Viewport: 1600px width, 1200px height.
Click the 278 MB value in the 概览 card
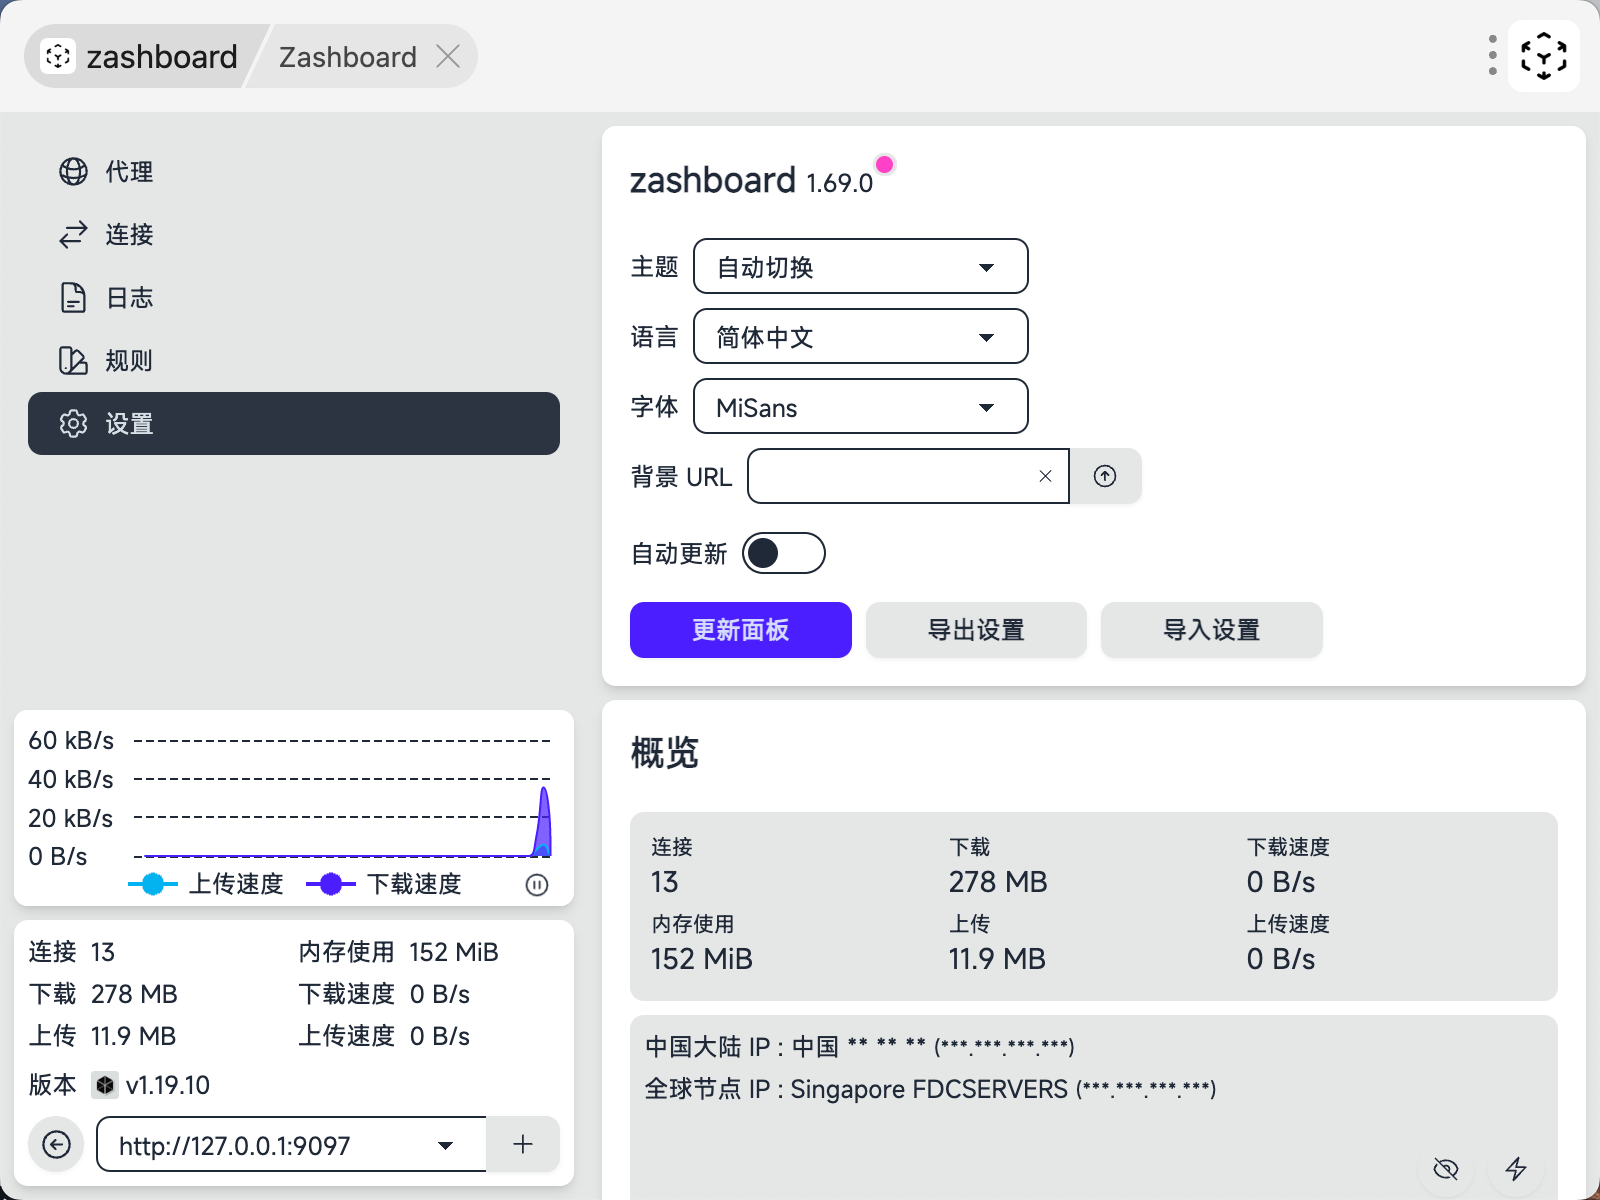click(x=998, y=882)
